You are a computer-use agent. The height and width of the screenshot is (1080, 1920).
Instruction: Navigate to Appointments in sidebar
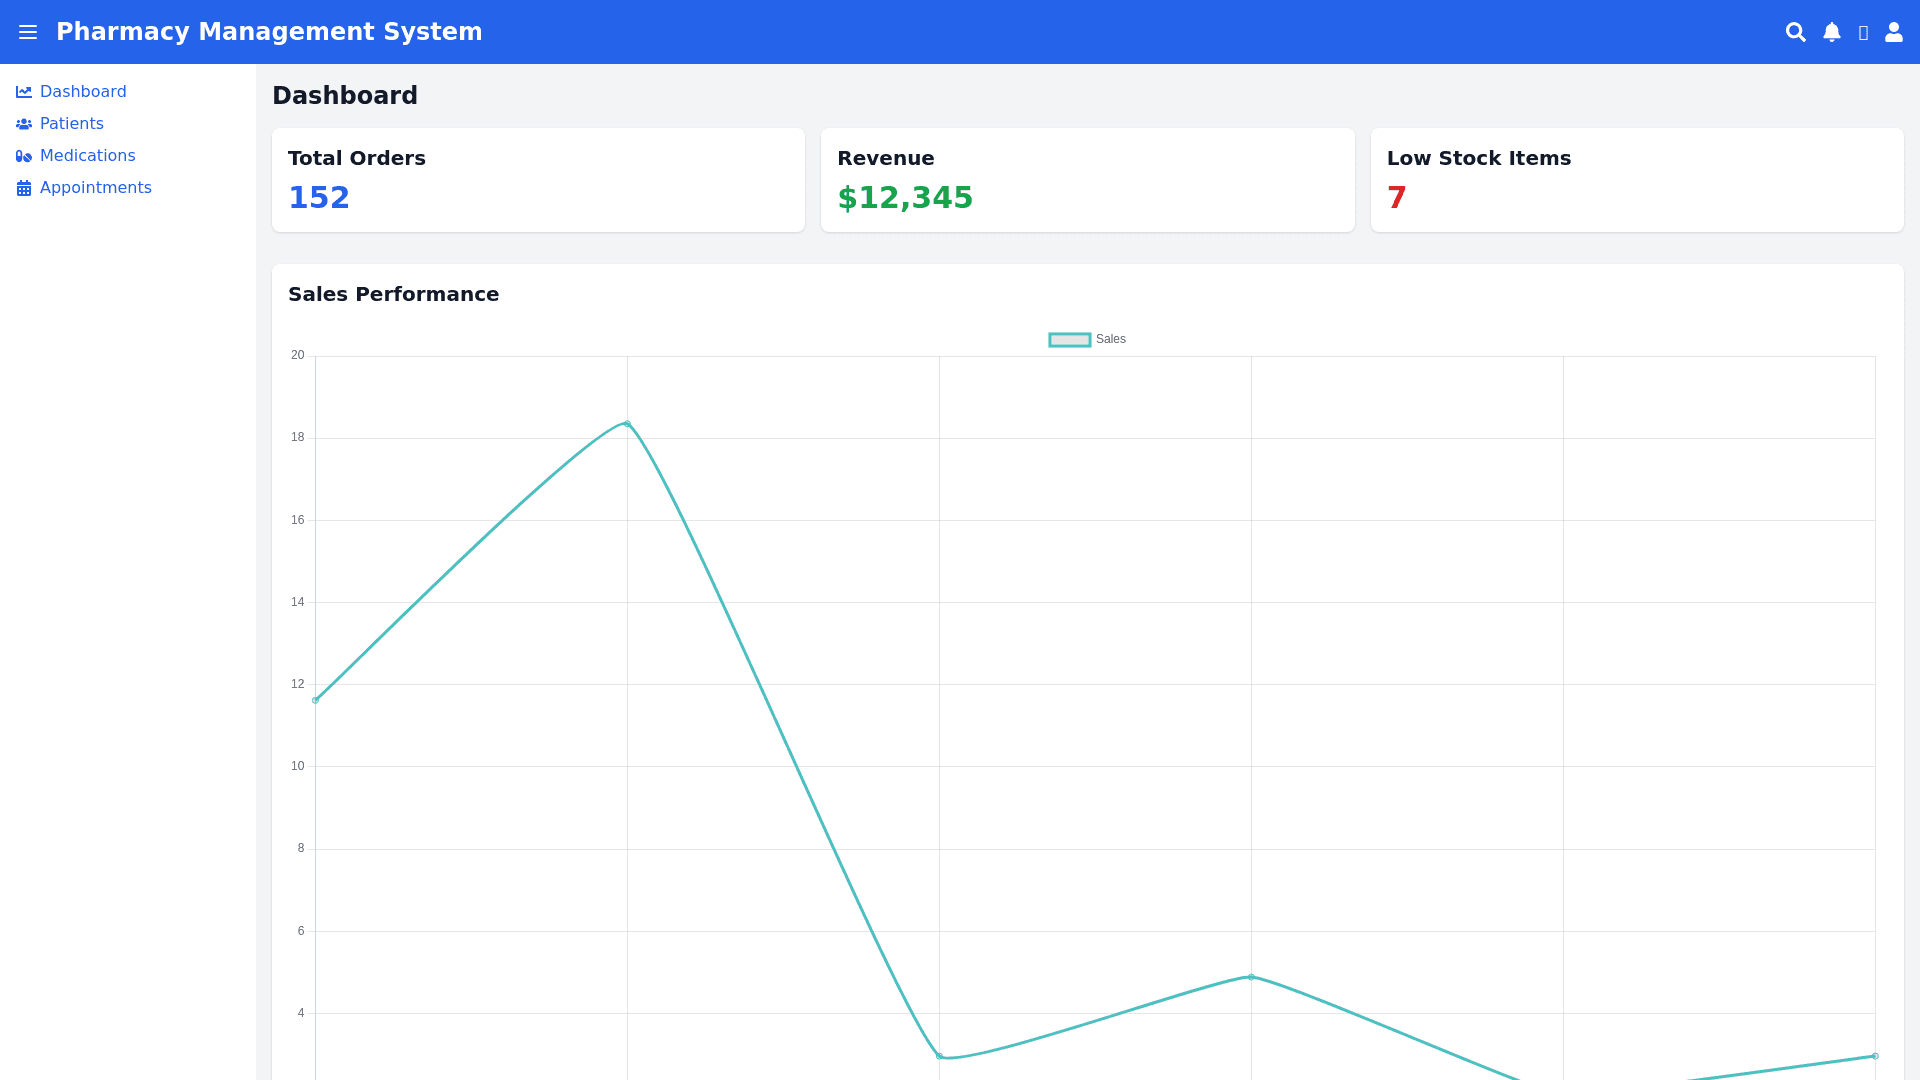point(96,188)
